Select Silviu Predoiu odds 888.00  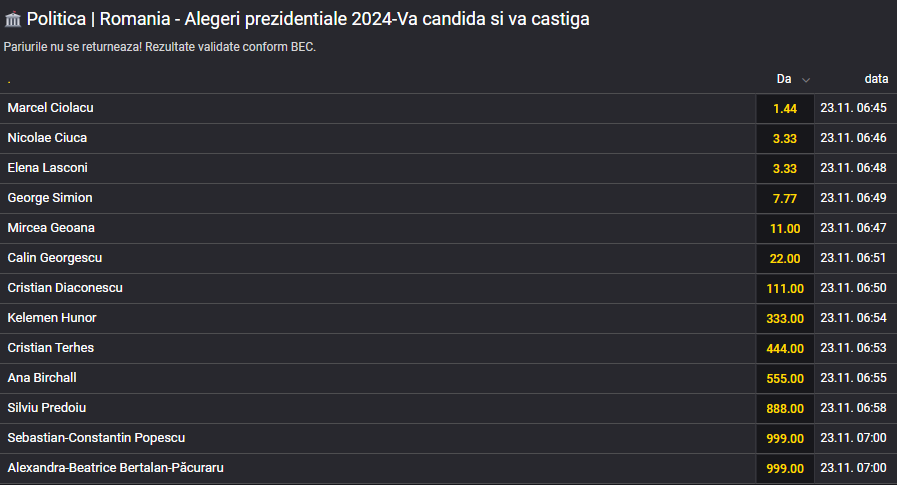(x=785, y=408)
